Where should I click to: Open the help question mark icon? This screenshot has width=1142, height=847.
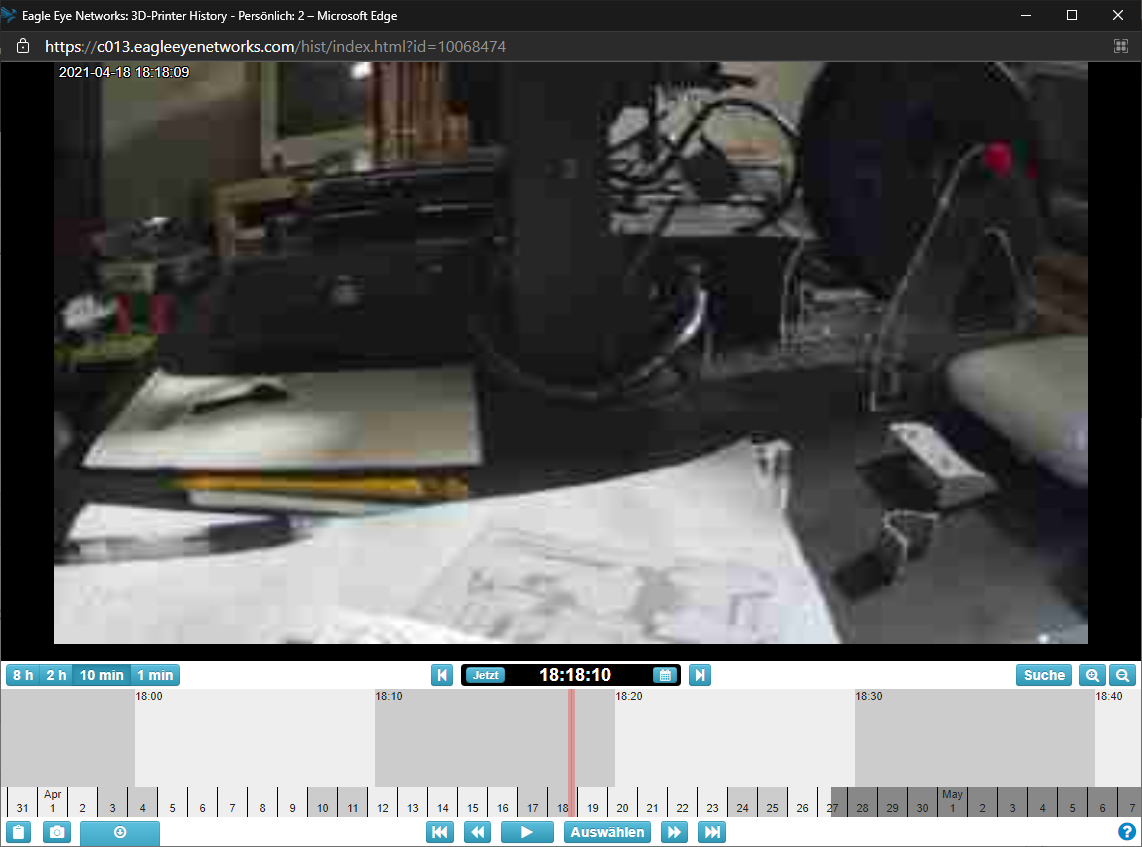(1127, 831)
